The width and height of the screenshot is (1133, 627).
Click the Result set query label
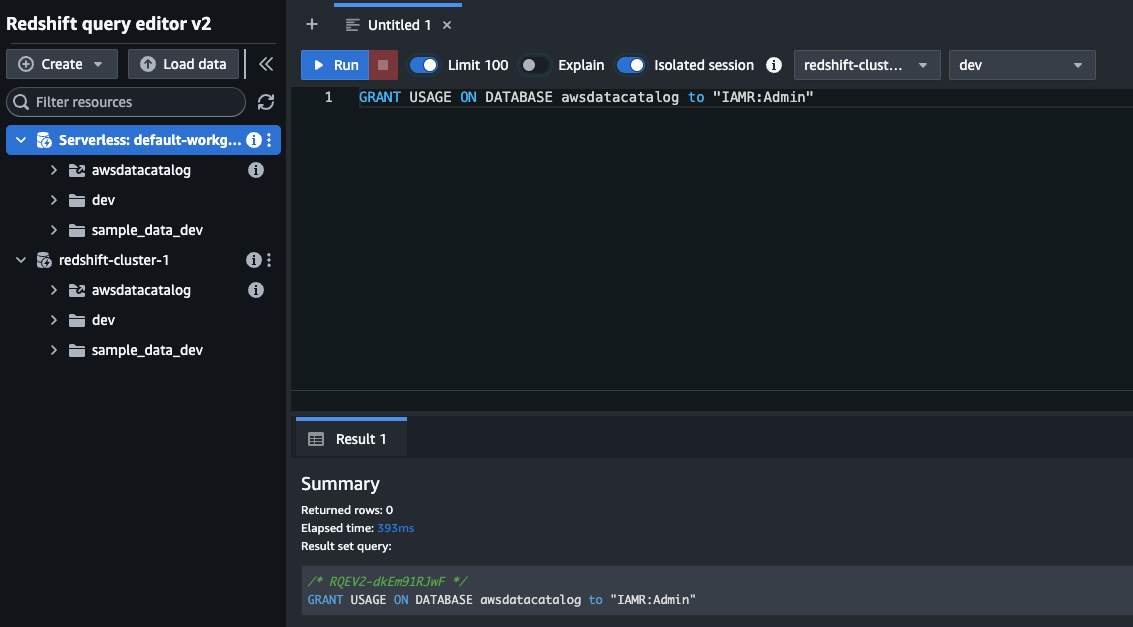point(346,546)
